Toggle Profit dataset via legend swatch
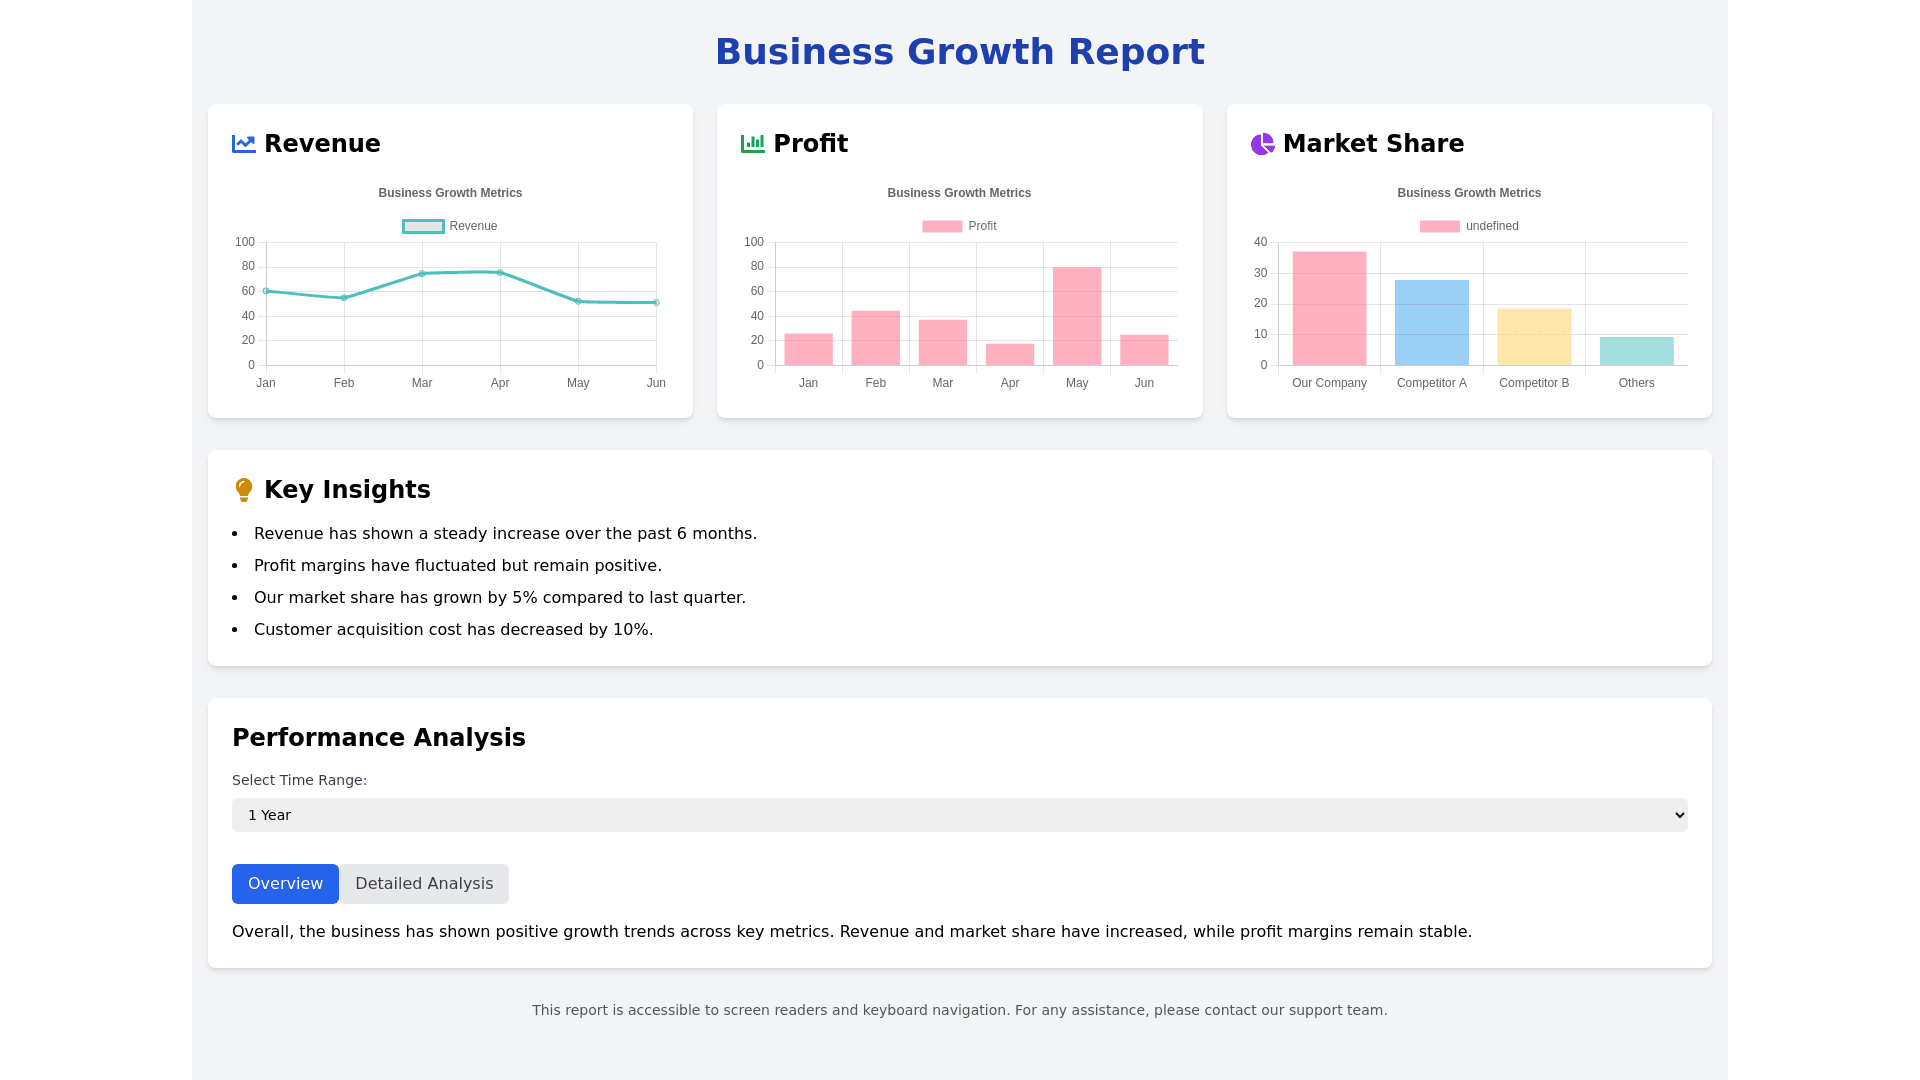The width and height of the screenshot is (1920, 1080). pyautogui.click(x=941, y=227)
